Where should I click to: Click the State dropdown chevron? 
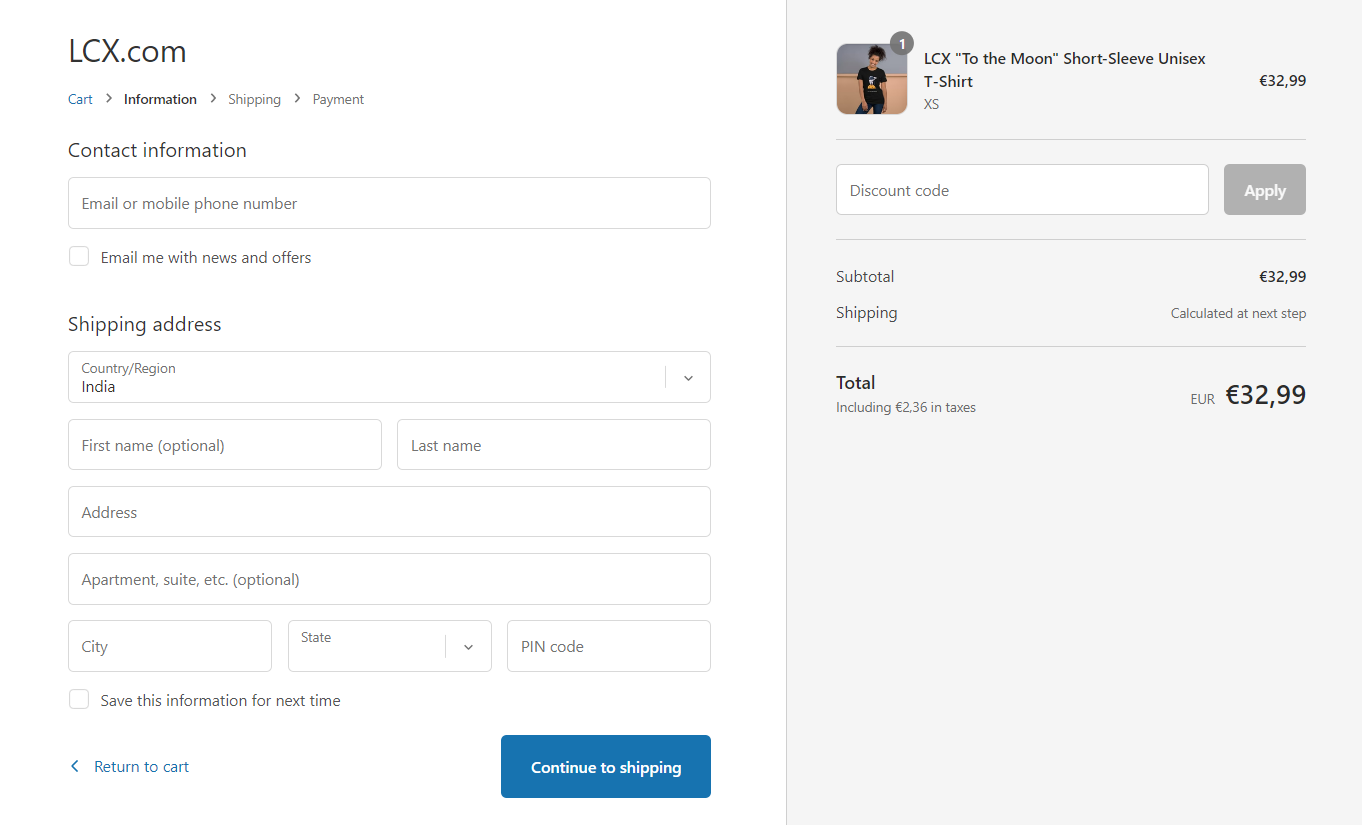pyautogui.click(x=468, y=647)
